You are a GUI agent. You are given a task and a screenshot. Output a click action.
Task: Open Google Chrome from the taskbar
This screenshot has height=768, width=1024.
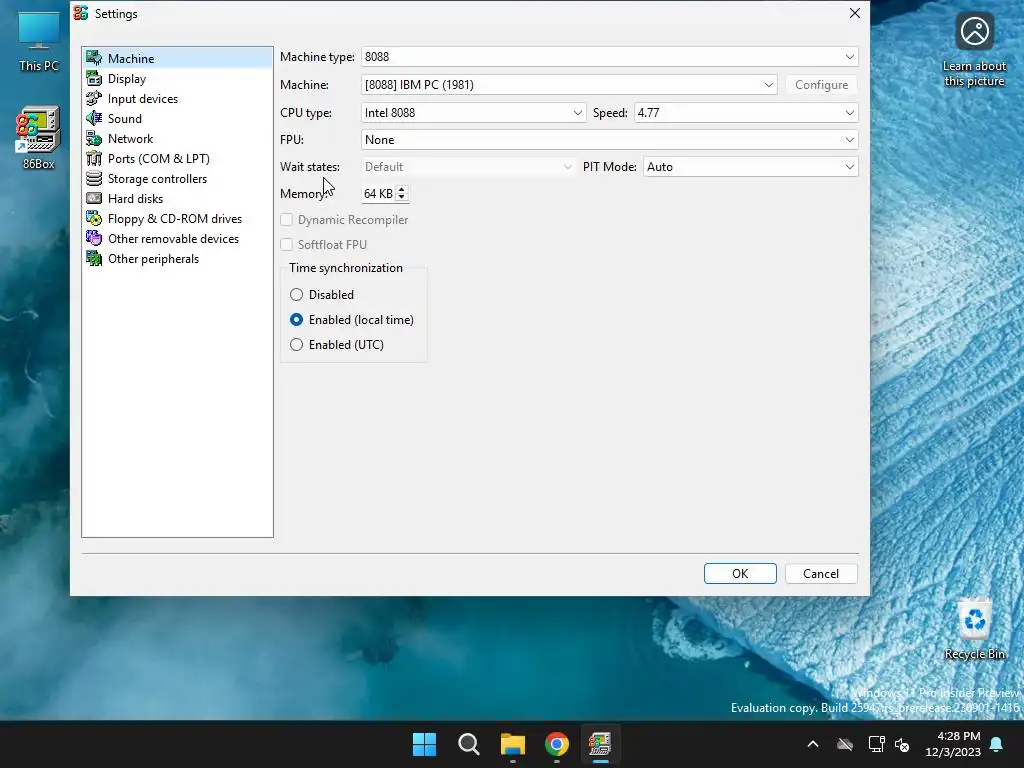[556, 744]
